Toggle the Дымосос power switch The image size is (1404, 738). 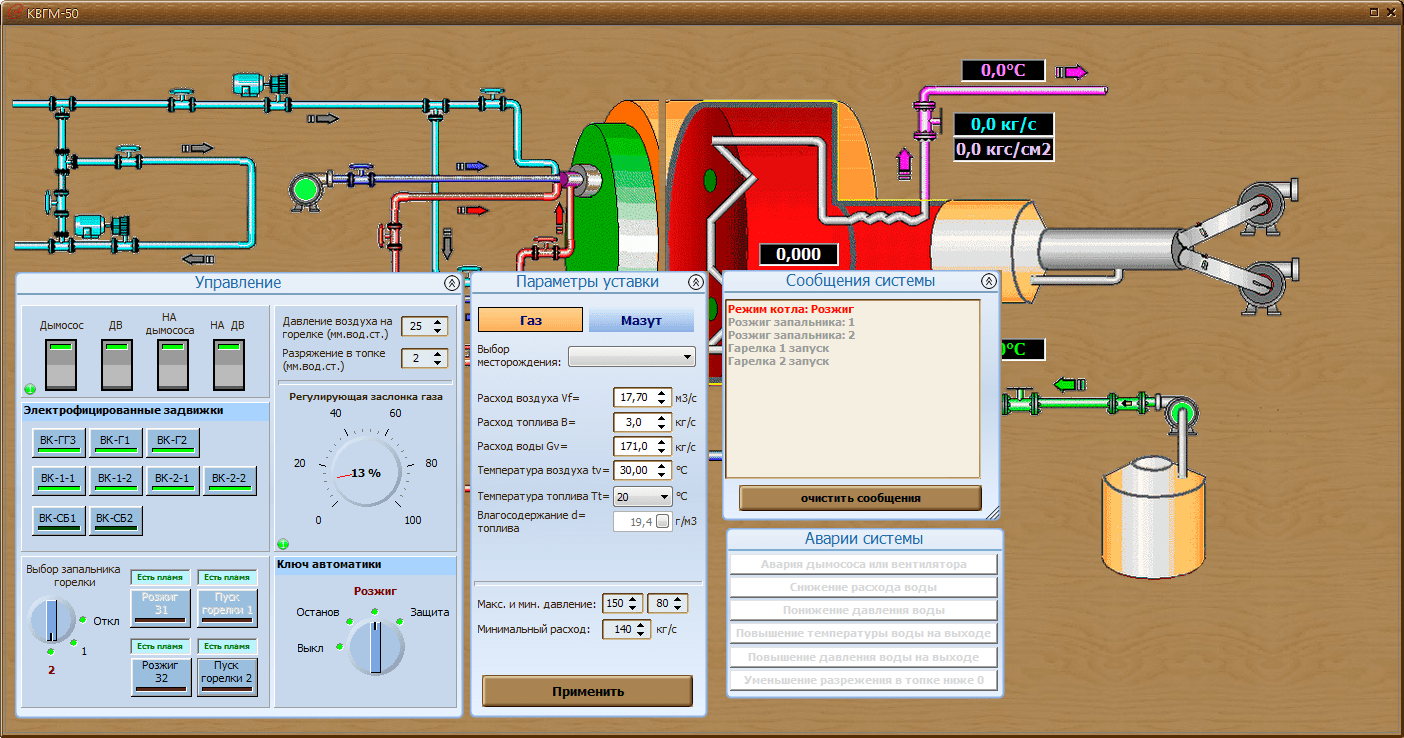click(62, 364)
